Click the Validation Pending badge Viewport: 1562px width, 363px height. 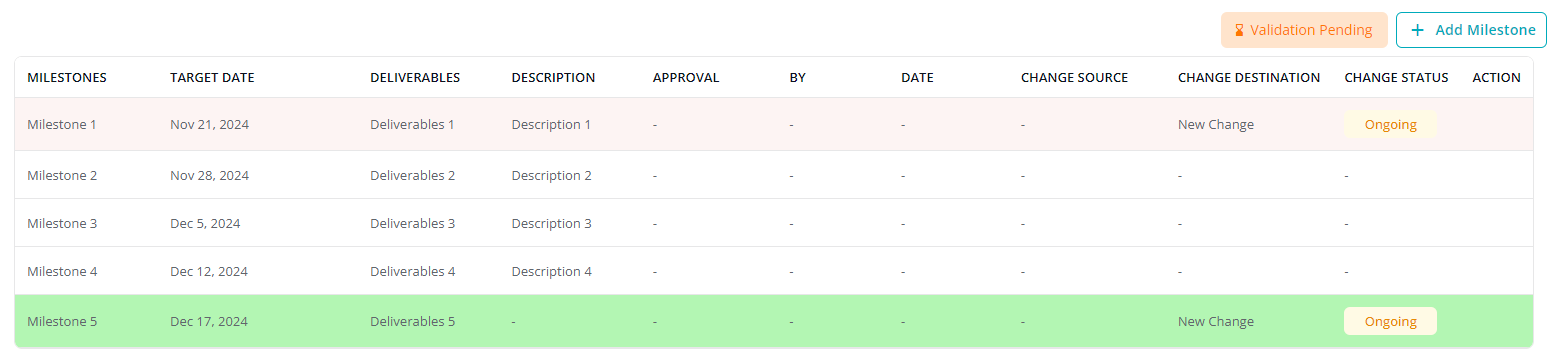pyautogui.click(x=1304, y=30)
